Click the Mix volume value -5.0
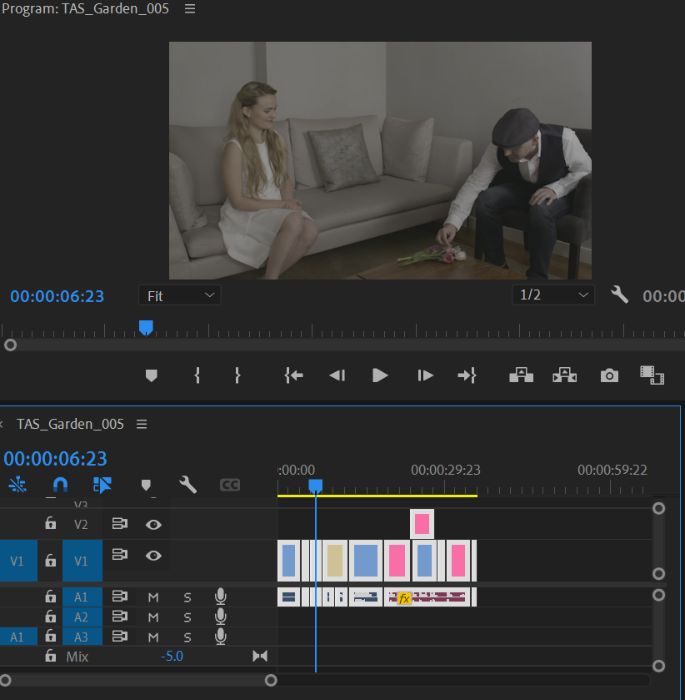This screenshot has height=700, width=685. click(172, 656)
